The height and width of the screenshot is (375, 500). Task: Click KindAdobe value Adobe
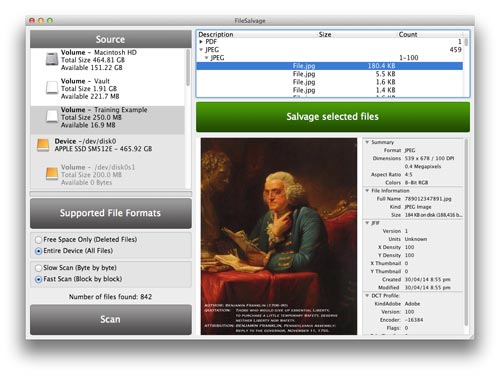(x=412, y=304)
